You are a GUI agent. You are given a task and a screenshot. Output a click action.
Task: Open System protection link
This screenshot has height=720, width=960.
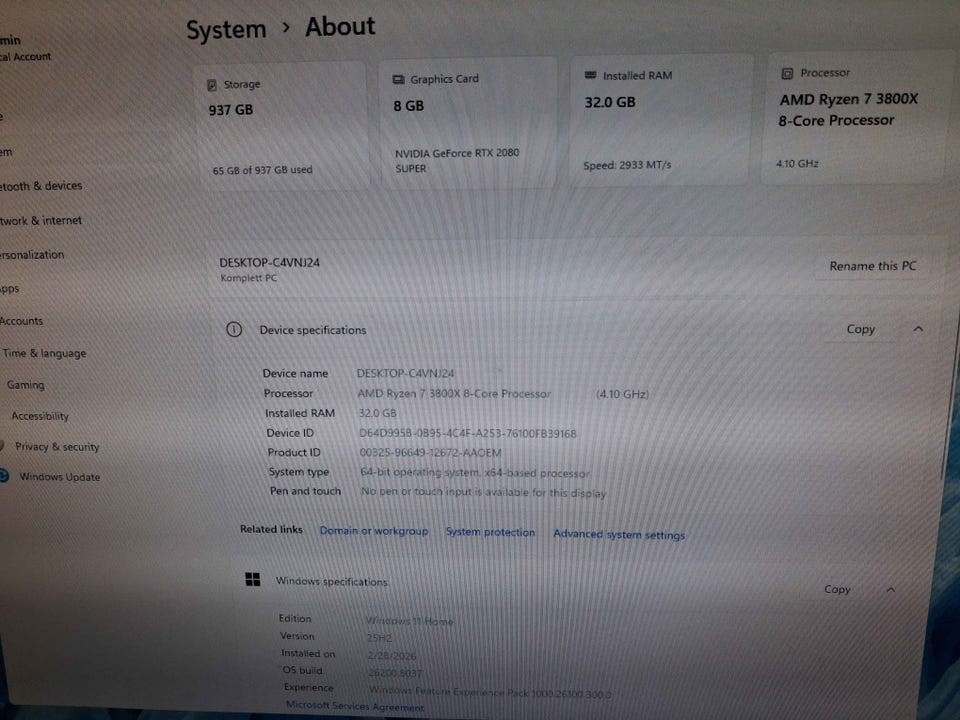coord(490,532)
